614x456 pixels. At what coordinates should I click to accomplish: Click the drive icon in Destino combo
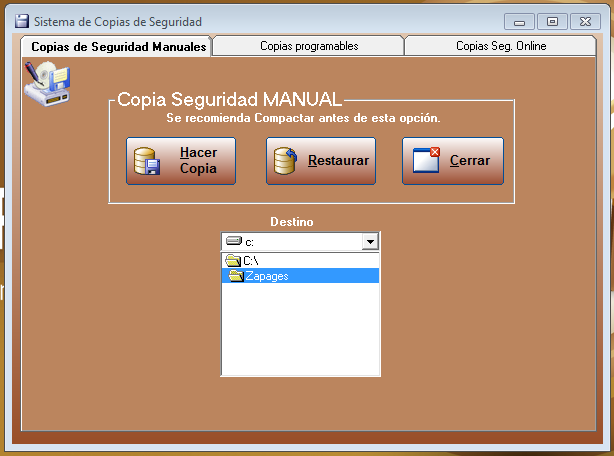(234, 241)
